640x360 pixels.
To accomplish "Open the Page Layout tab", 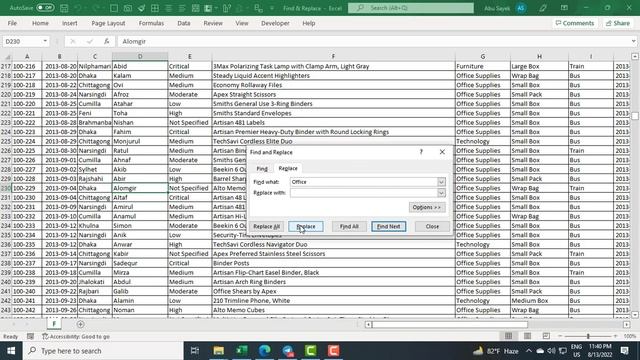I will 108,23.
